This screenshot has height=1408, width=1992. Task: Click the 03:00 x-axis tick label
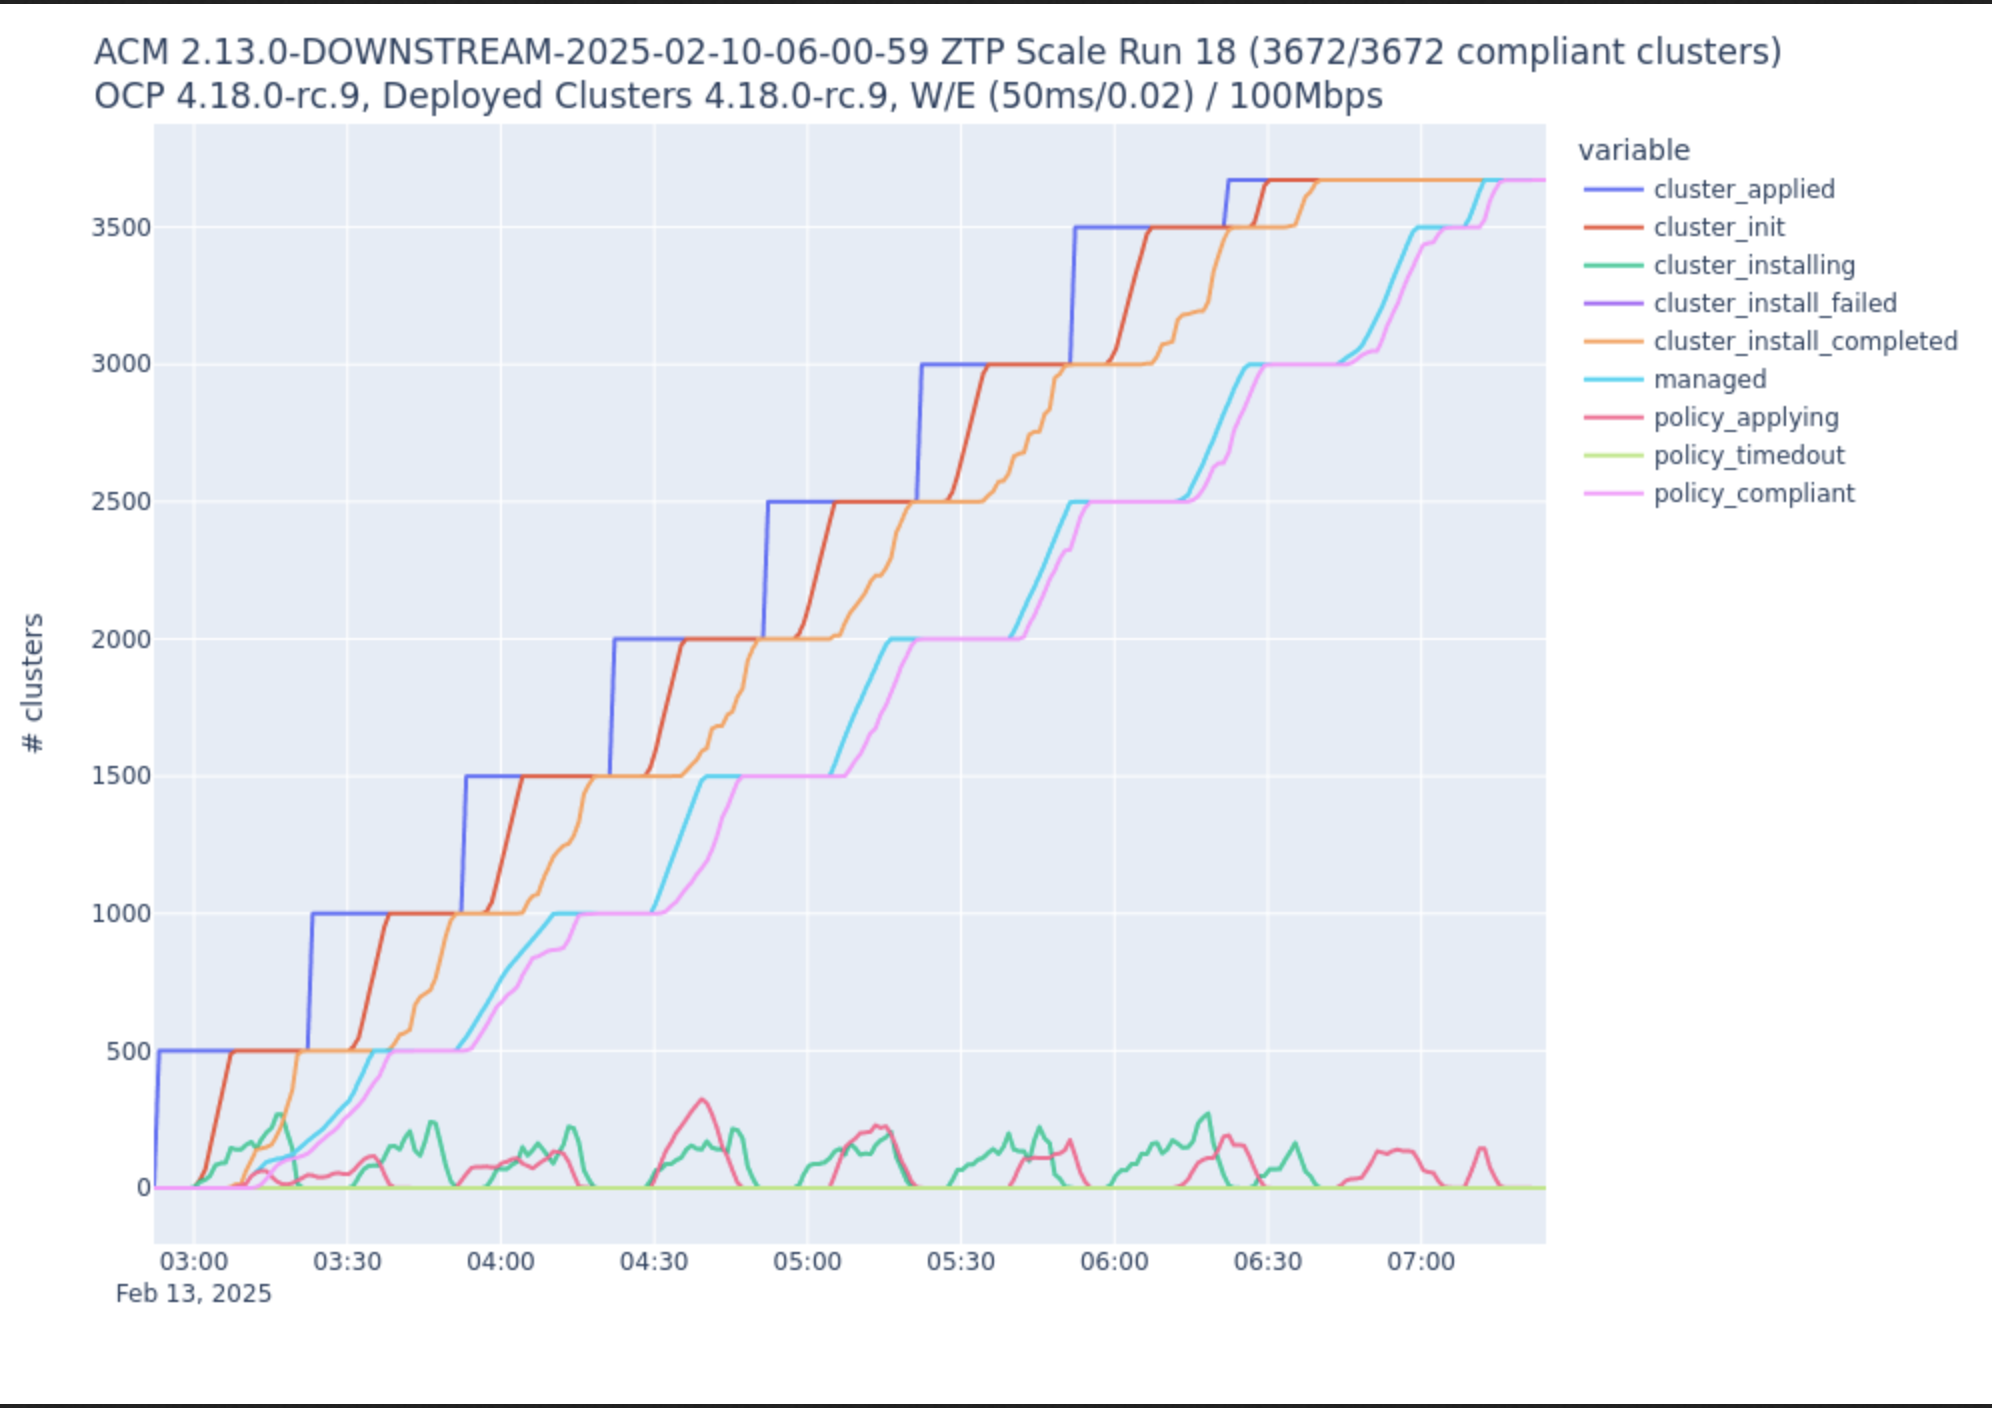(x=194, y=1261)
